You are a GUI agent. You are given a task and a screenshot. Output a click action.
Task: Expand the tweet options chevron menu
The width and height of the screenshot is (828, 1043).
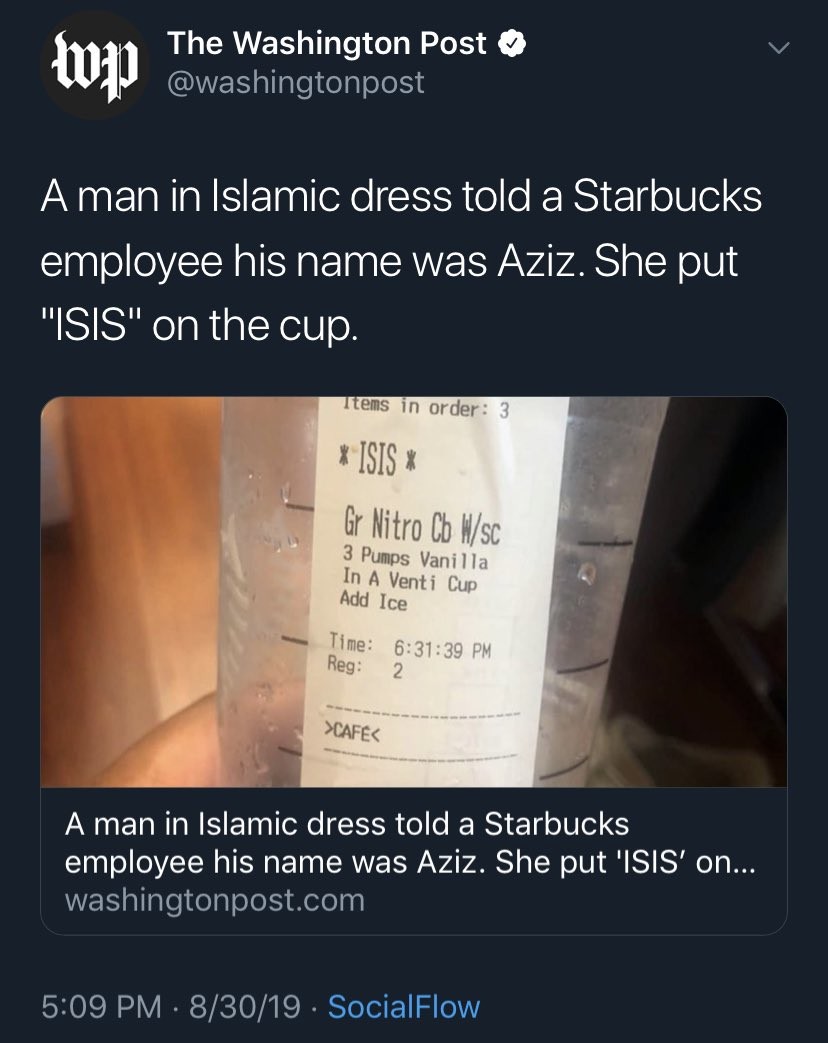pyautogui.click(x=778, y=48)
